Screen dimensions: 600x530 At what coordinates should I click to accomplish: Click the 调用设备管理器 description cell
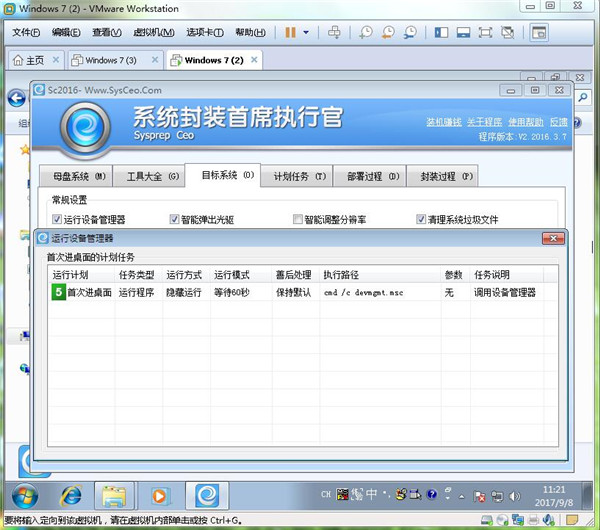coord(505,293)
